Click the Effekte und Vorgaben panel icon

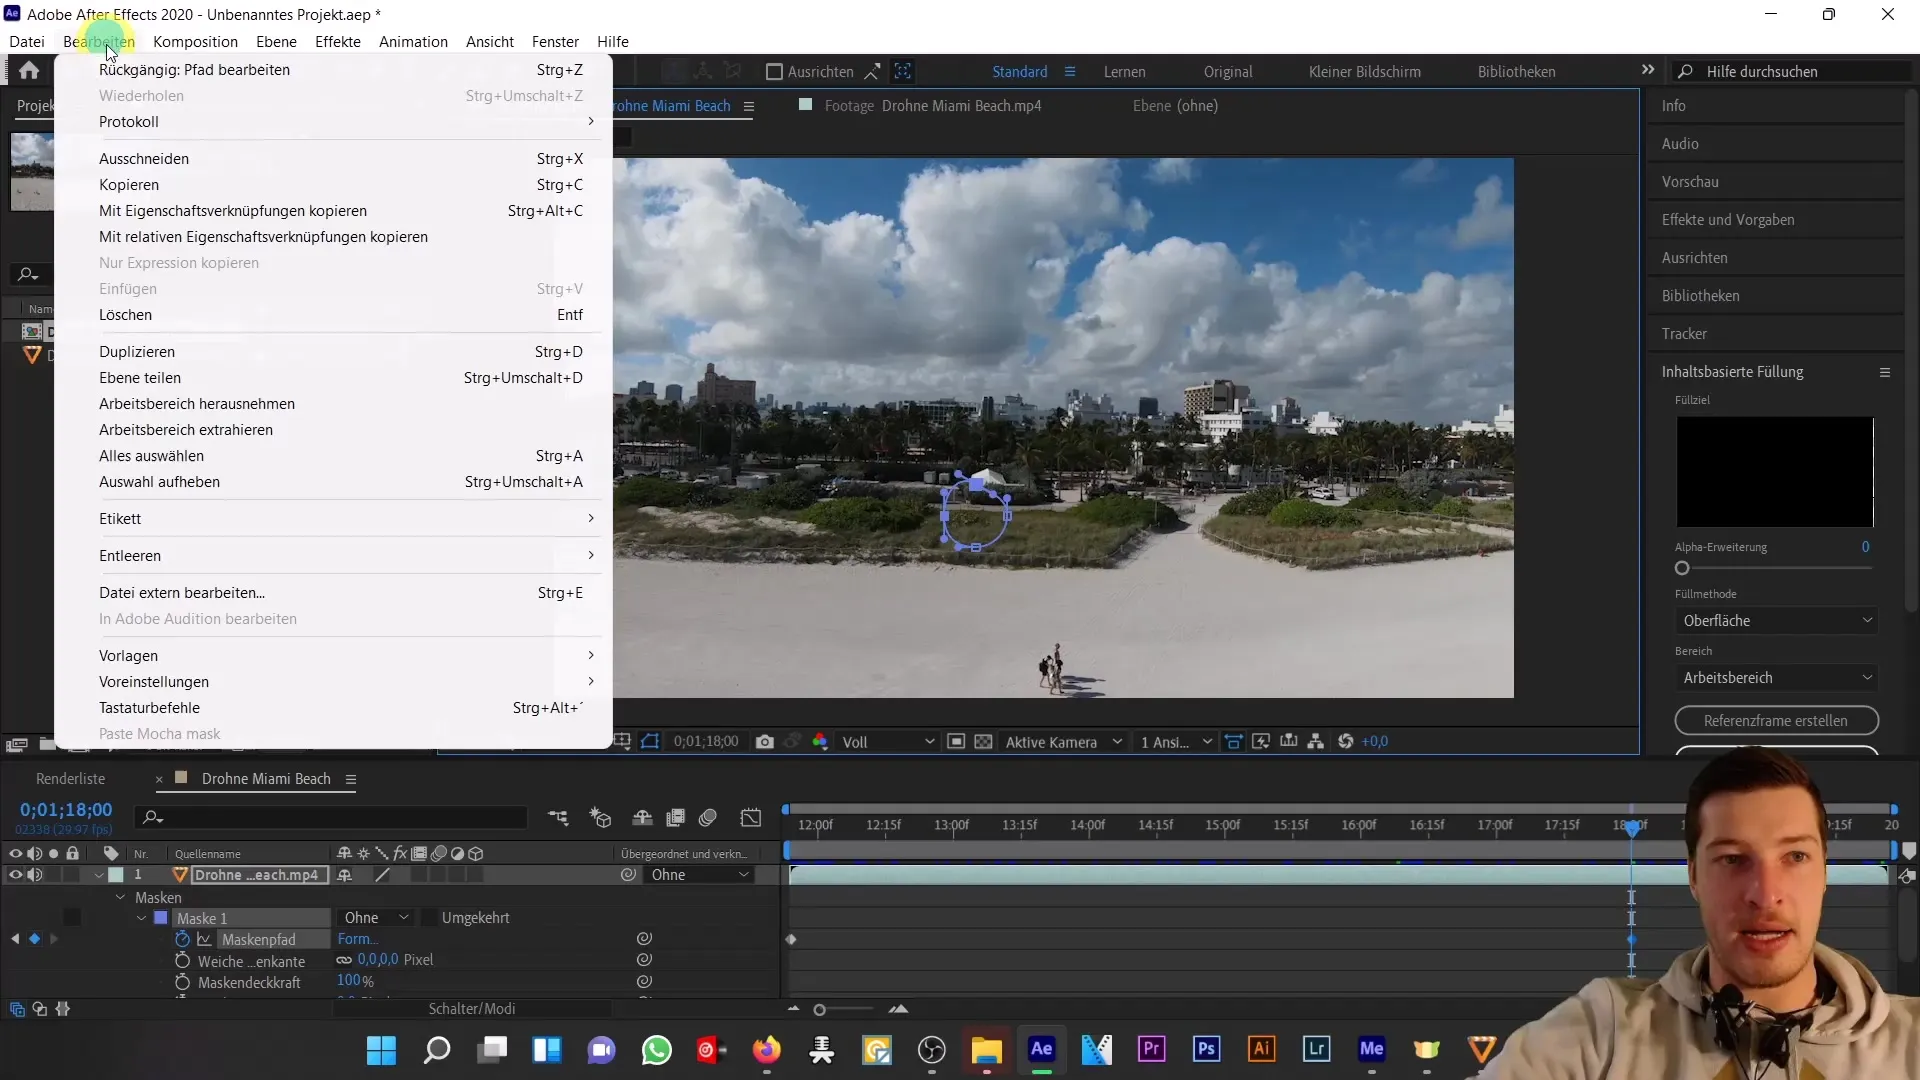(x=1731, y=219)
